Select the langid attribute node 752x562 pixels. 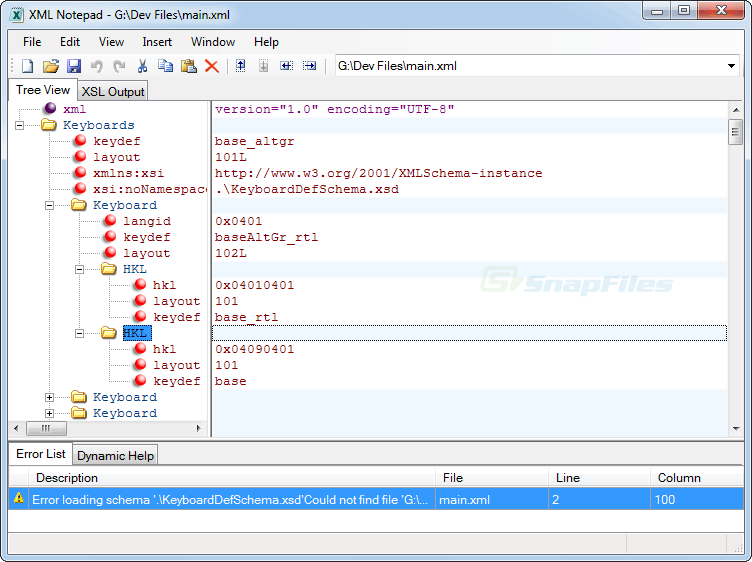[x=147, y=221]
